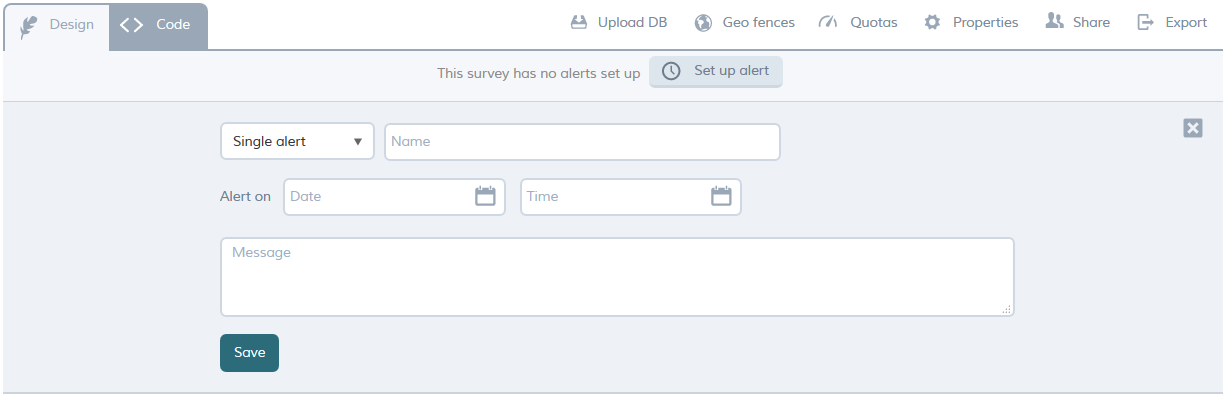Screen dimensions: 1225x394
Task: Click the Save button
Action: tap(249, 352)
